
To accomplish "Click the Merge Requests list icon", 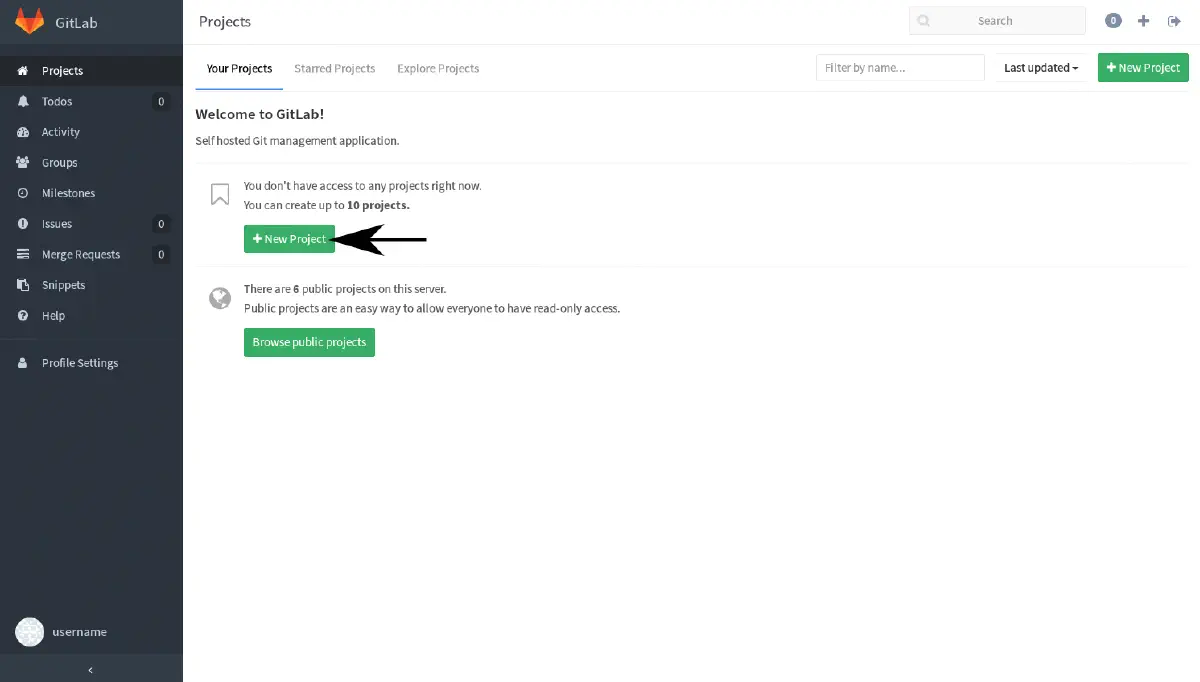I will (22, 254).
